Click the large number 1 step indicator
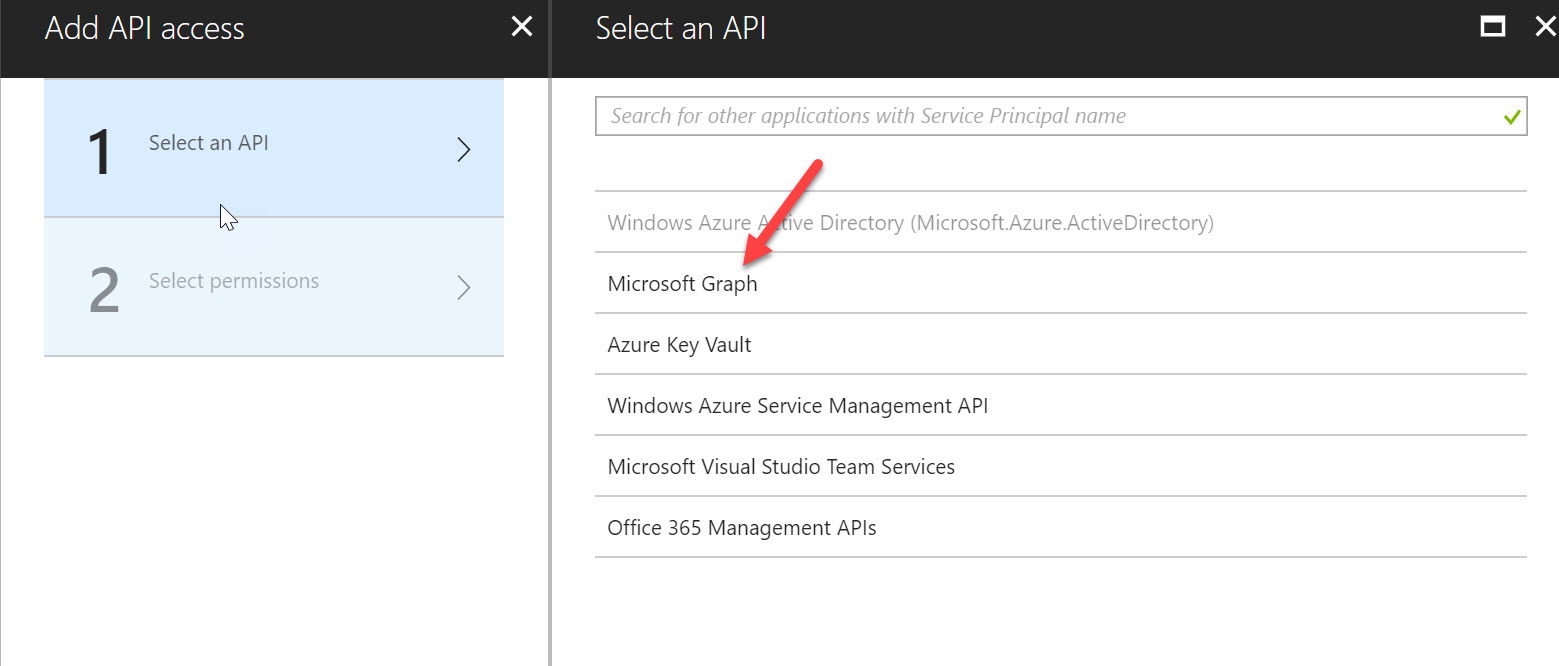The height and width of the screenshot is (666, 1559). click(100, 152)
